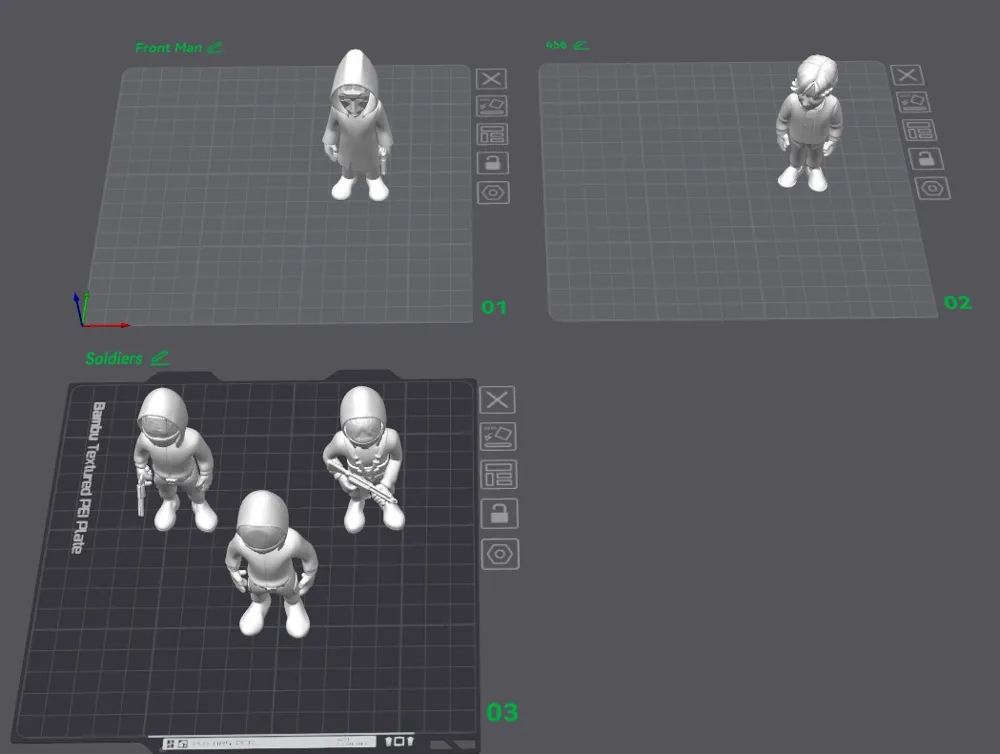Screen dimensions: 1000x754
Task: Arrange objects on the Front Man plate
Action: [x=492, y=135]
